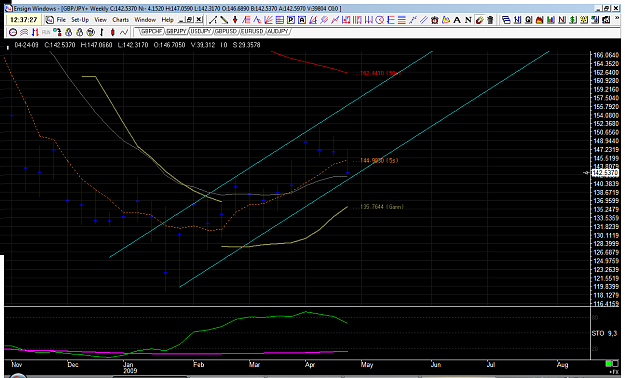
Task: Select the circle cycle drawing tool
Action: point(379,20)
